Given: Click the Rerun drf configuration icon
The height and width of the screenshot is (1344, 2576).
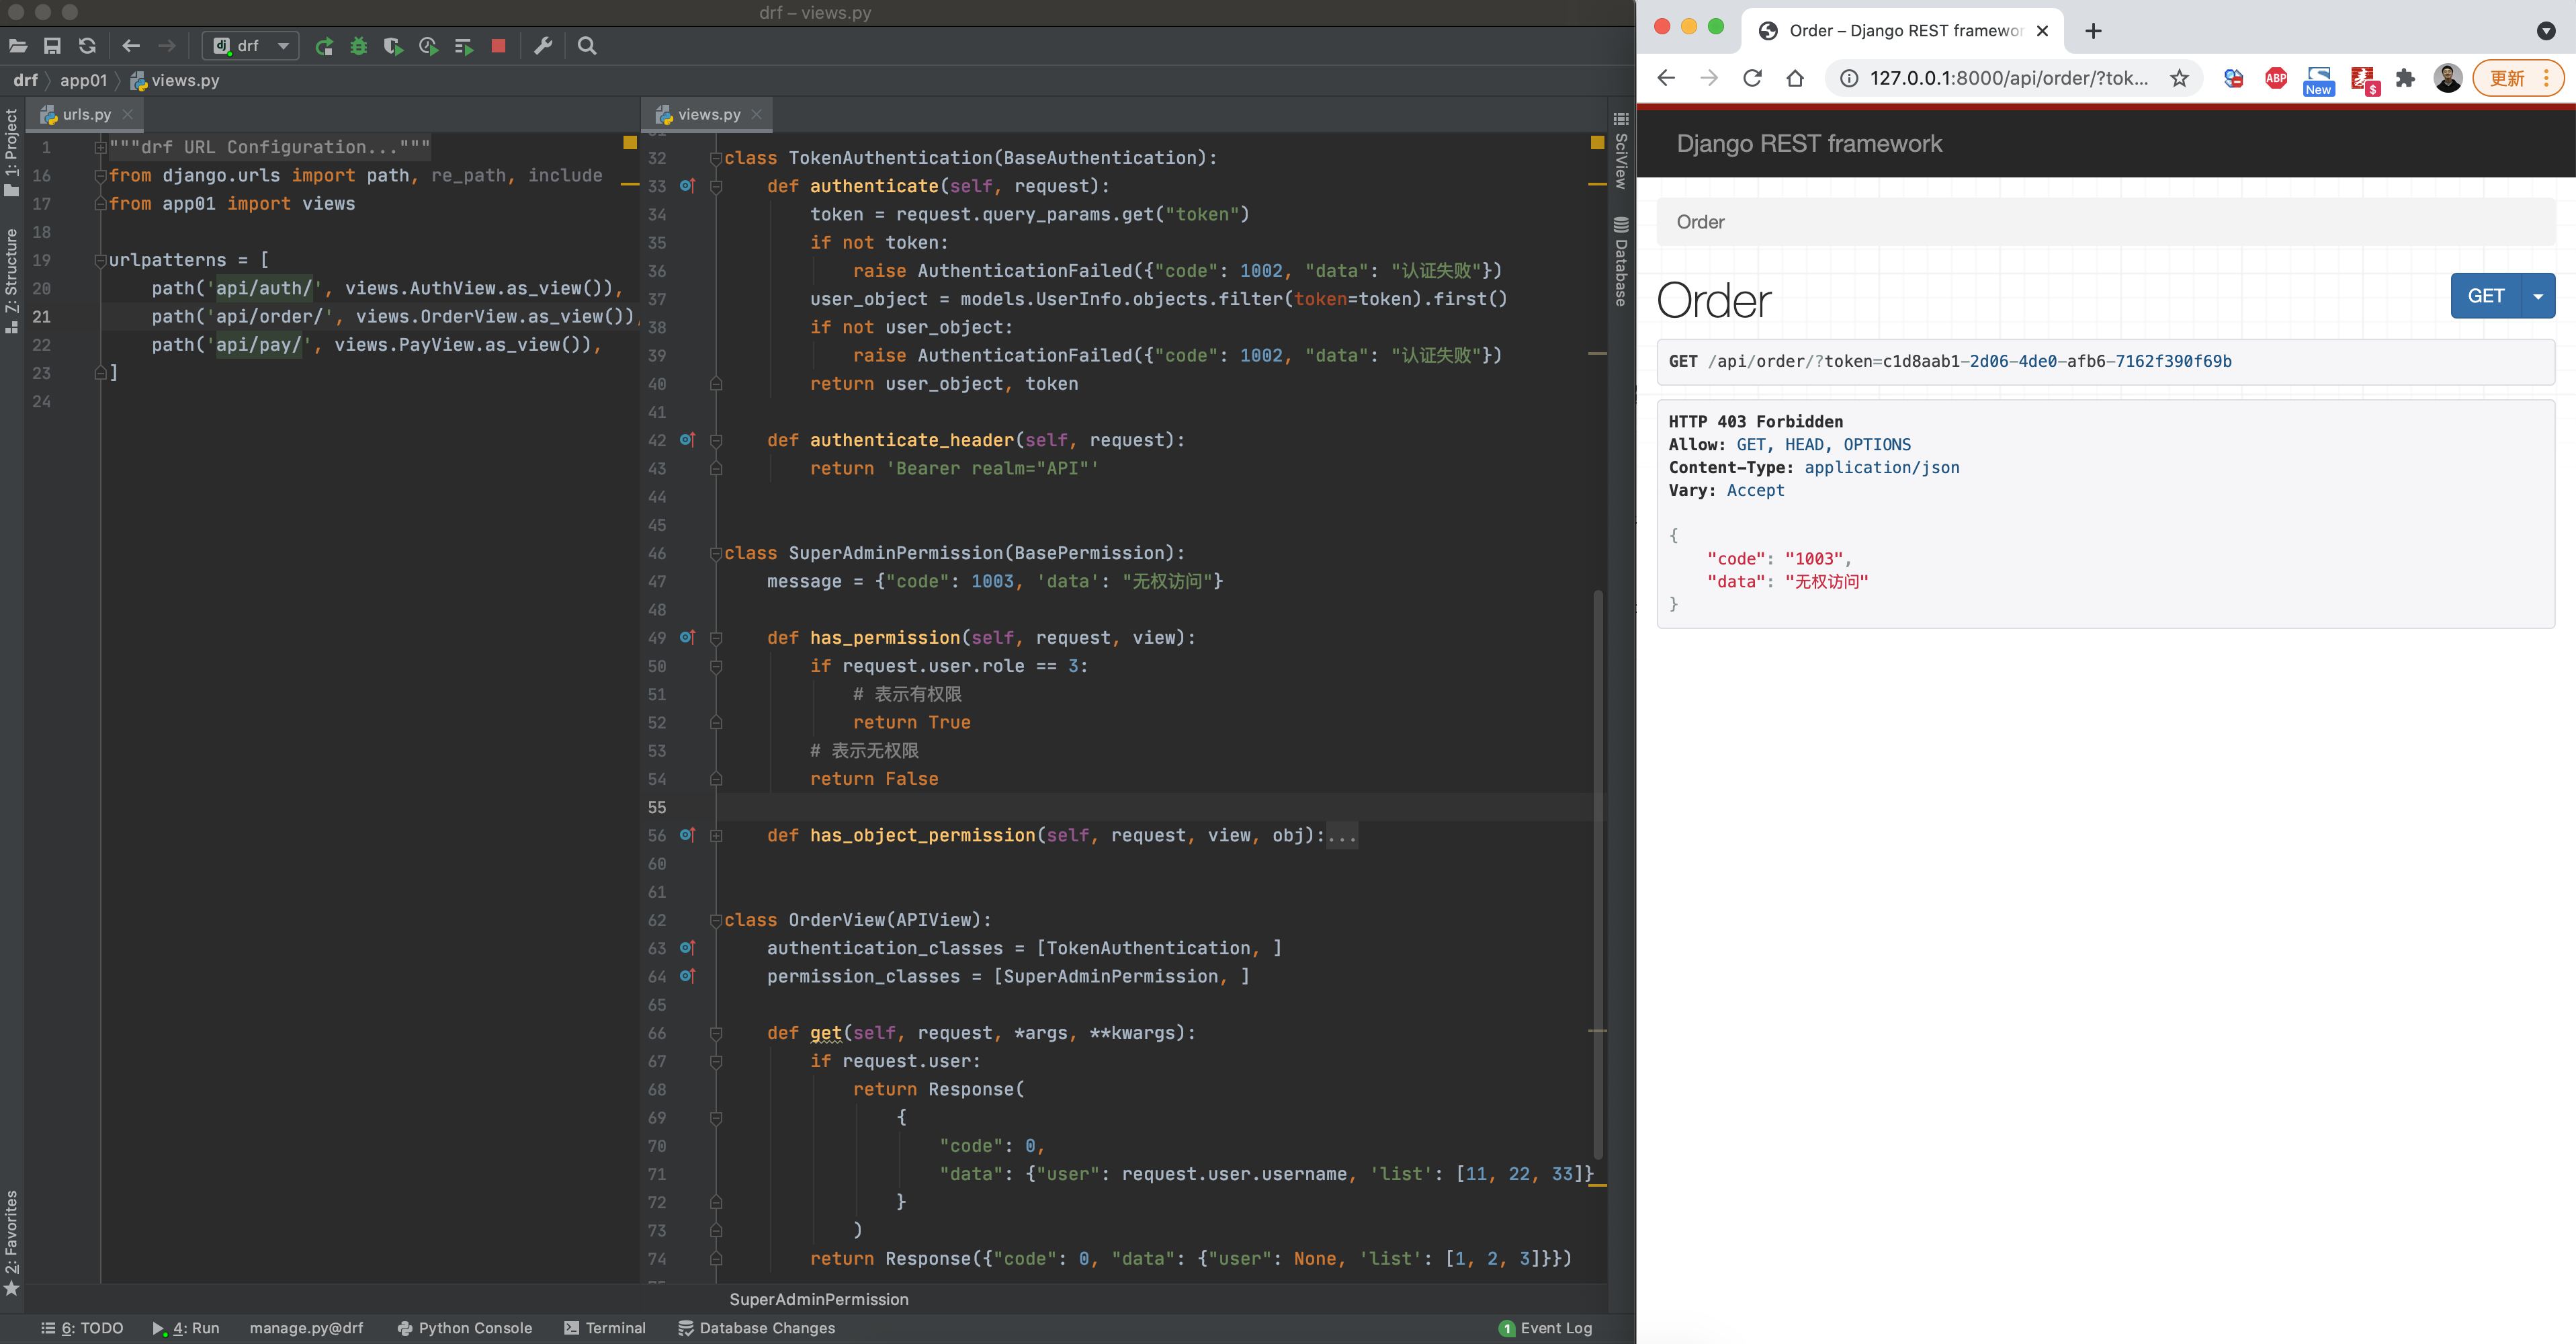Looking at the screenshot, I should pyautogui.click(x=324, y=46).
